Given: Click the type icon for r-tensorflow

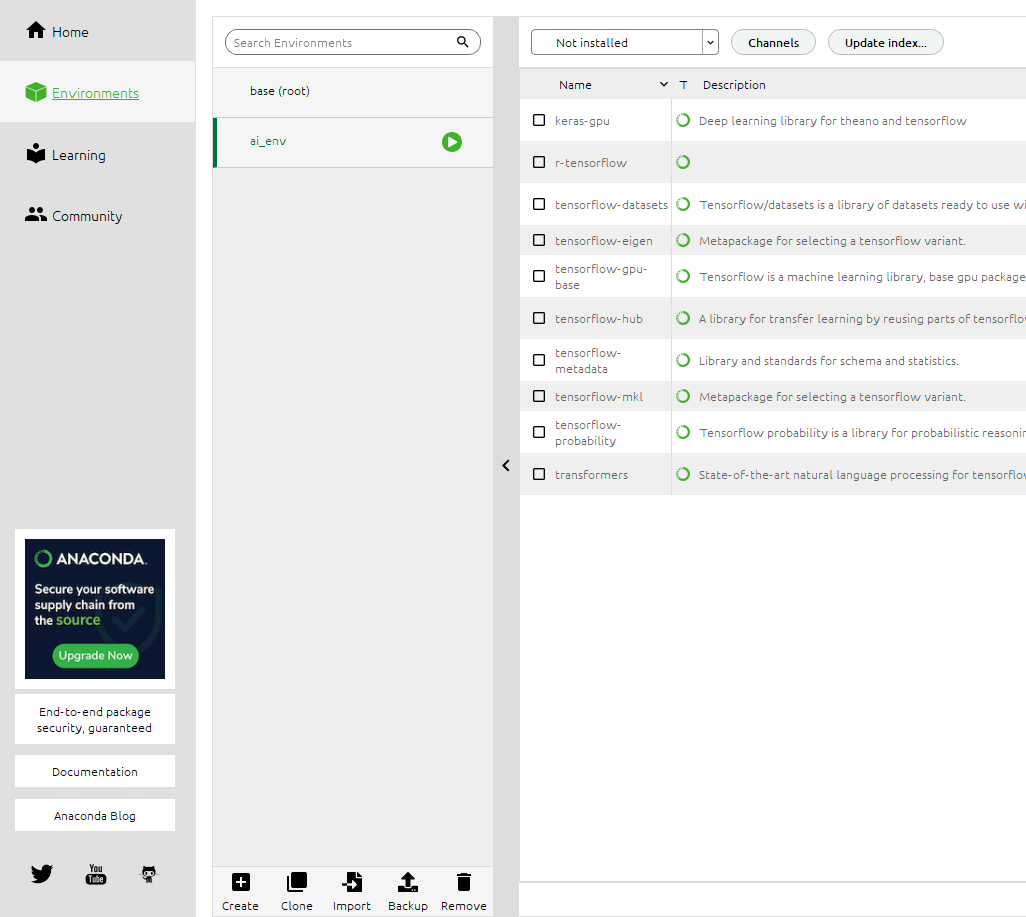Looking at the screenshot, I should point(682,162).
